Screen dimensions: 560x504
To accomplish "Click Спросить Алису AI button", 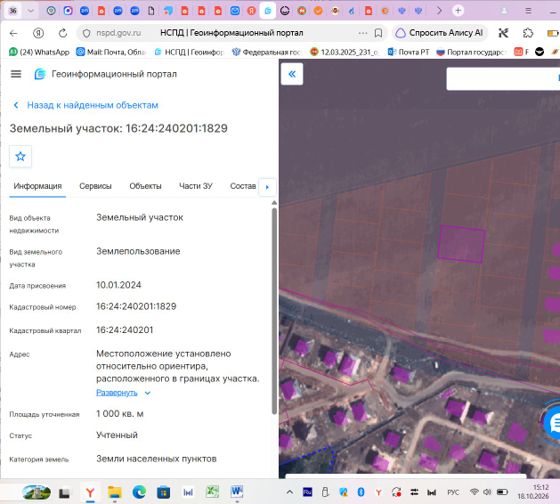I will click(x=439, y=33).
